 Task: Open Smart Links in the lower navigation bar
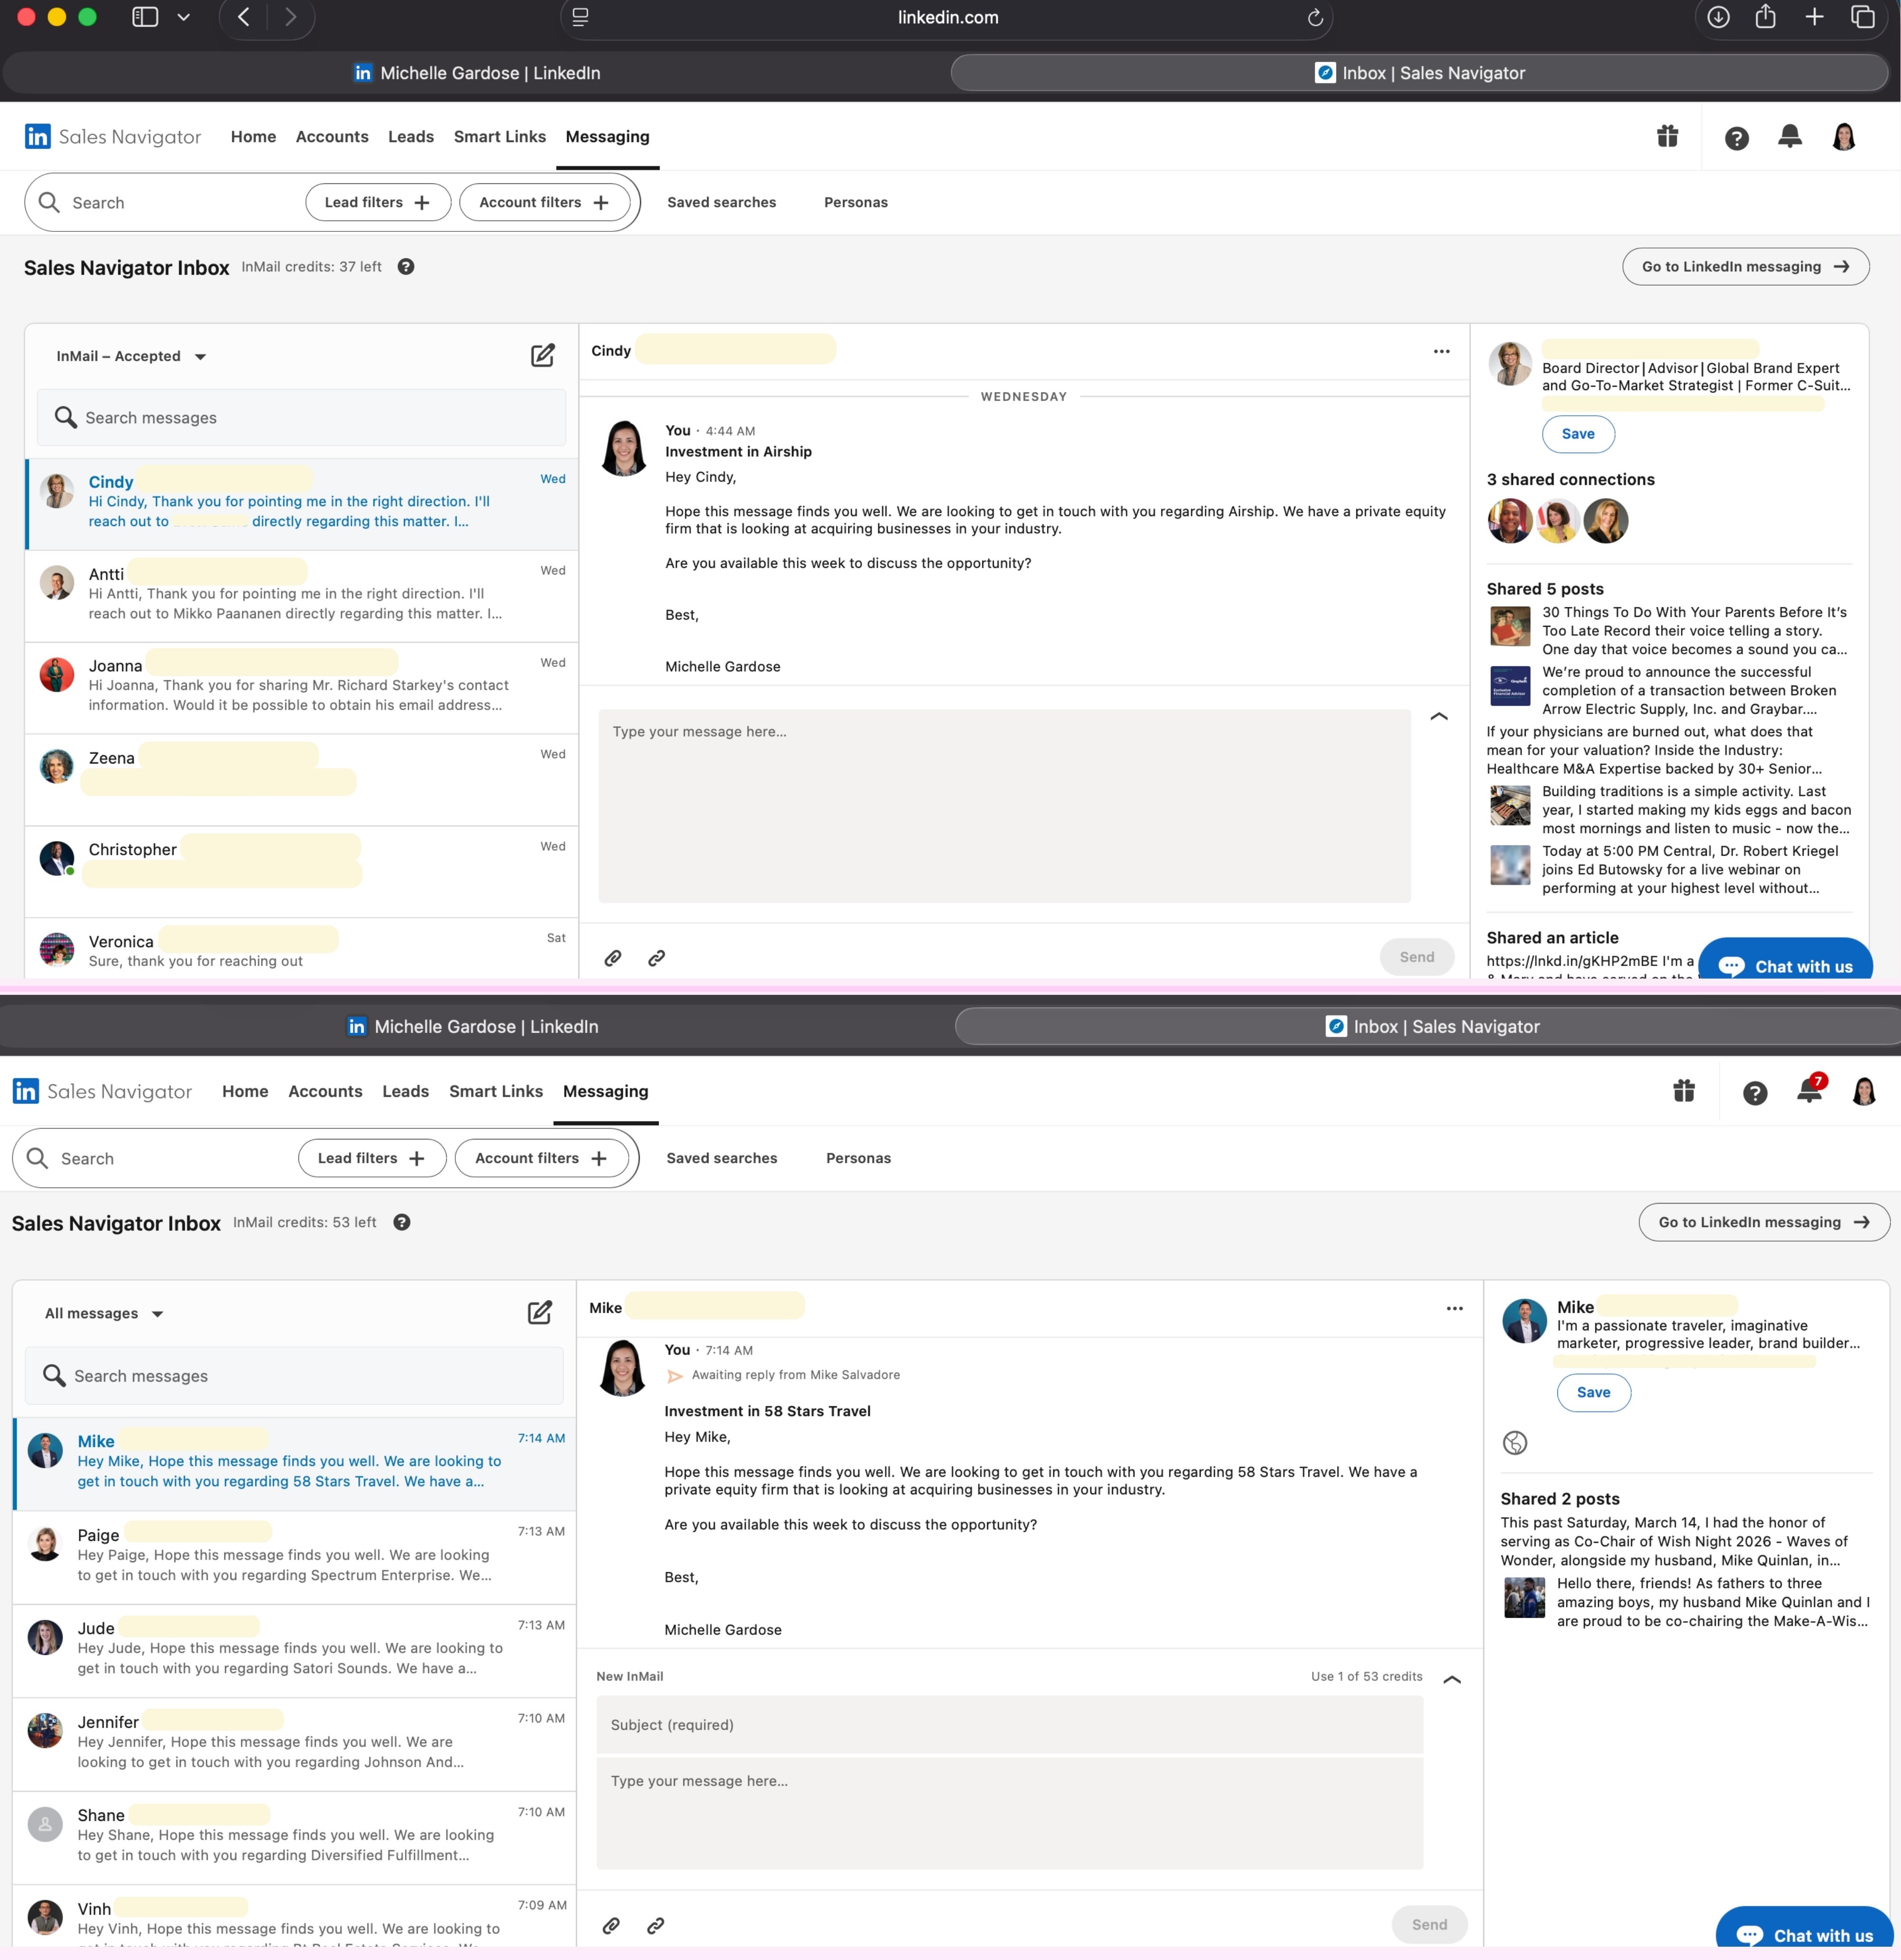[x=496, y=1091]
